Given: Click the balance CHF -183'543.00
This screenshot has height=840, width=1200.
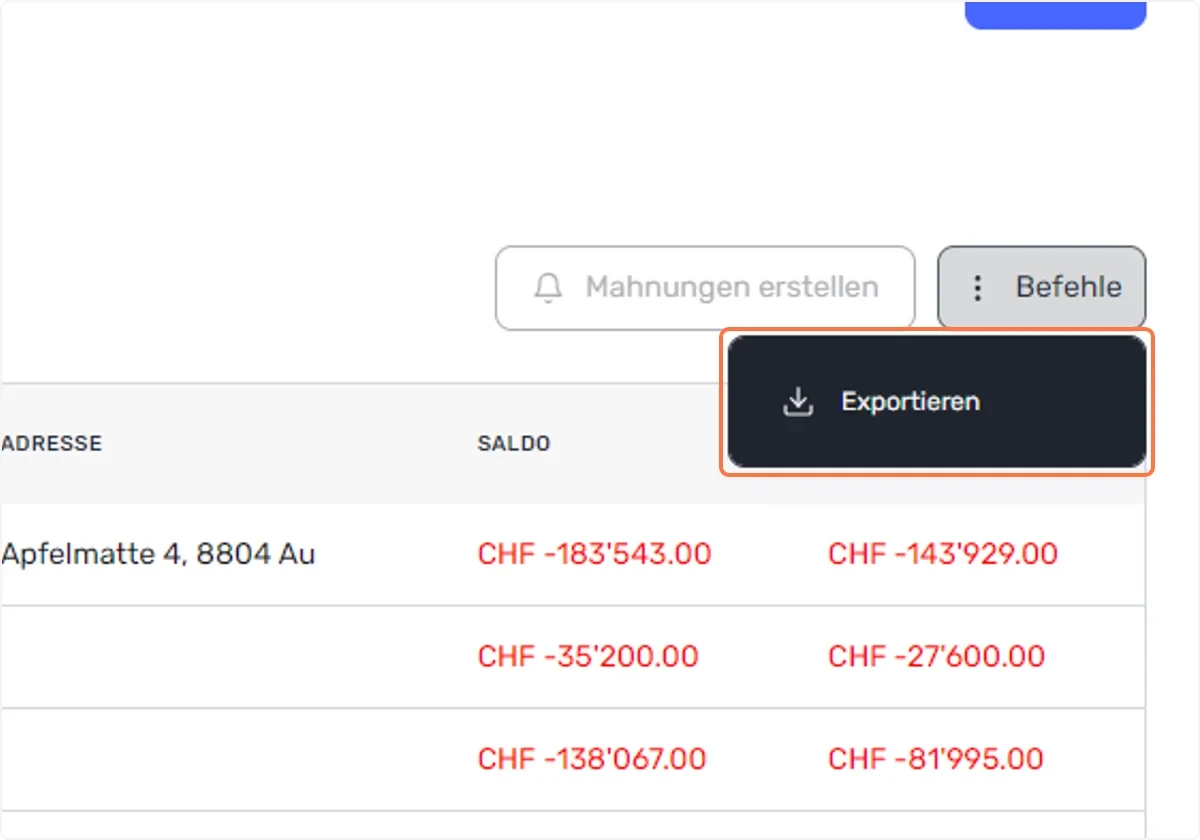Looking at the screenshot, I should coord(594,553).
